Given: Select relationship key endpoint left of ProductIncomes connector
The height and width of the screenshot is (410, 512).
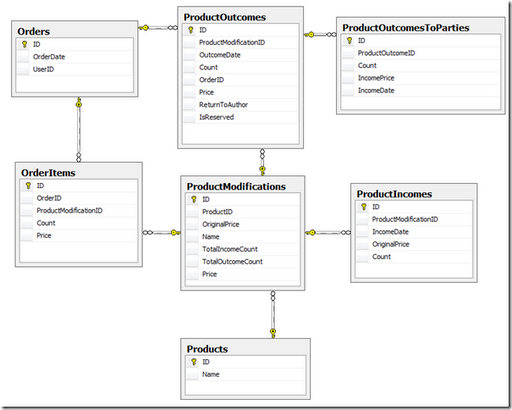Looking at the screenshot, I should point(310,232).
